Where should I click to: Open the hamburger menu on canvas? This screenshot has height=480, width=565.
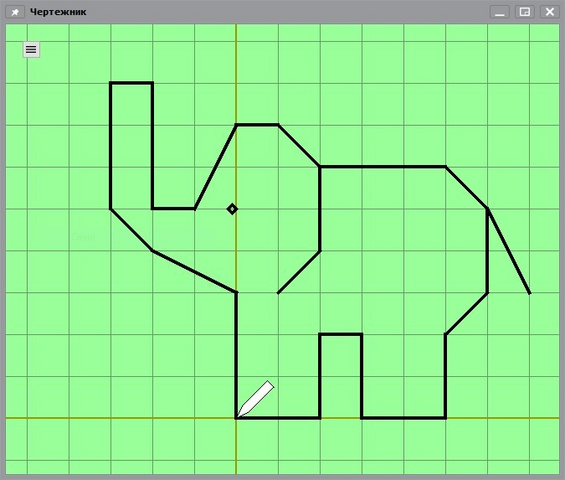point(31,49)
